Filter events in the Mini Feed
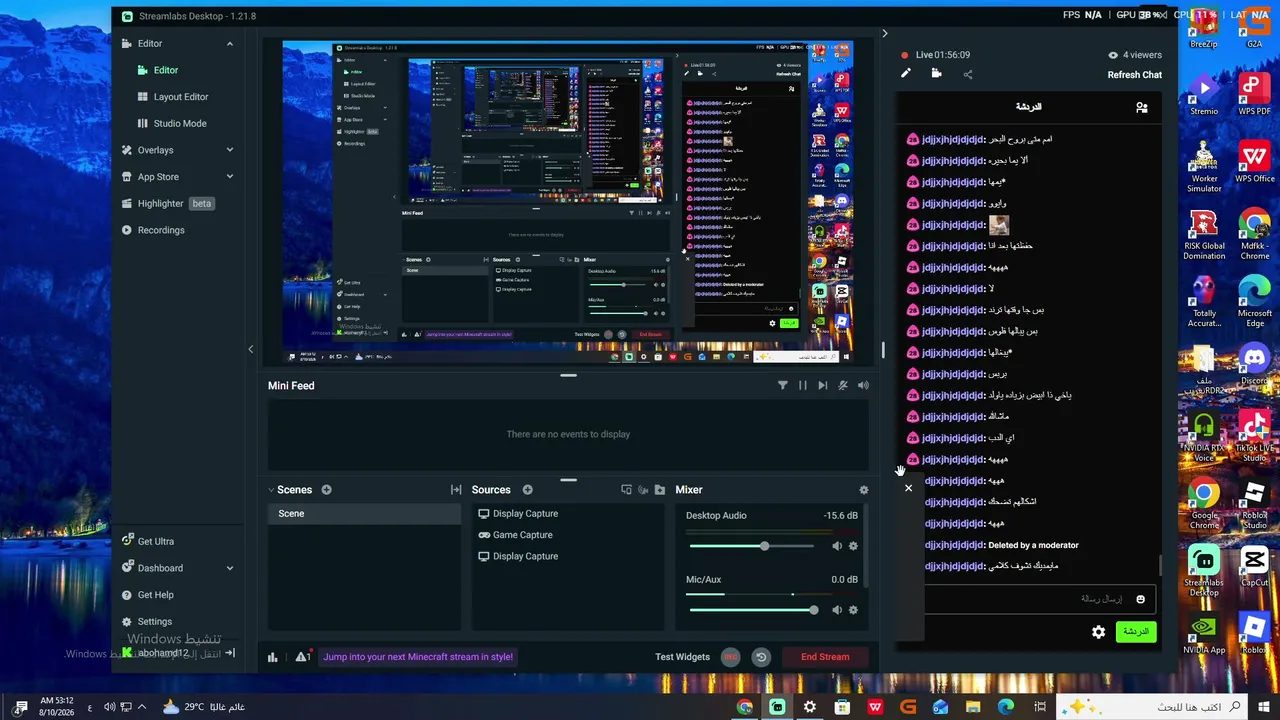1280x720 pixels. point(782,385)
